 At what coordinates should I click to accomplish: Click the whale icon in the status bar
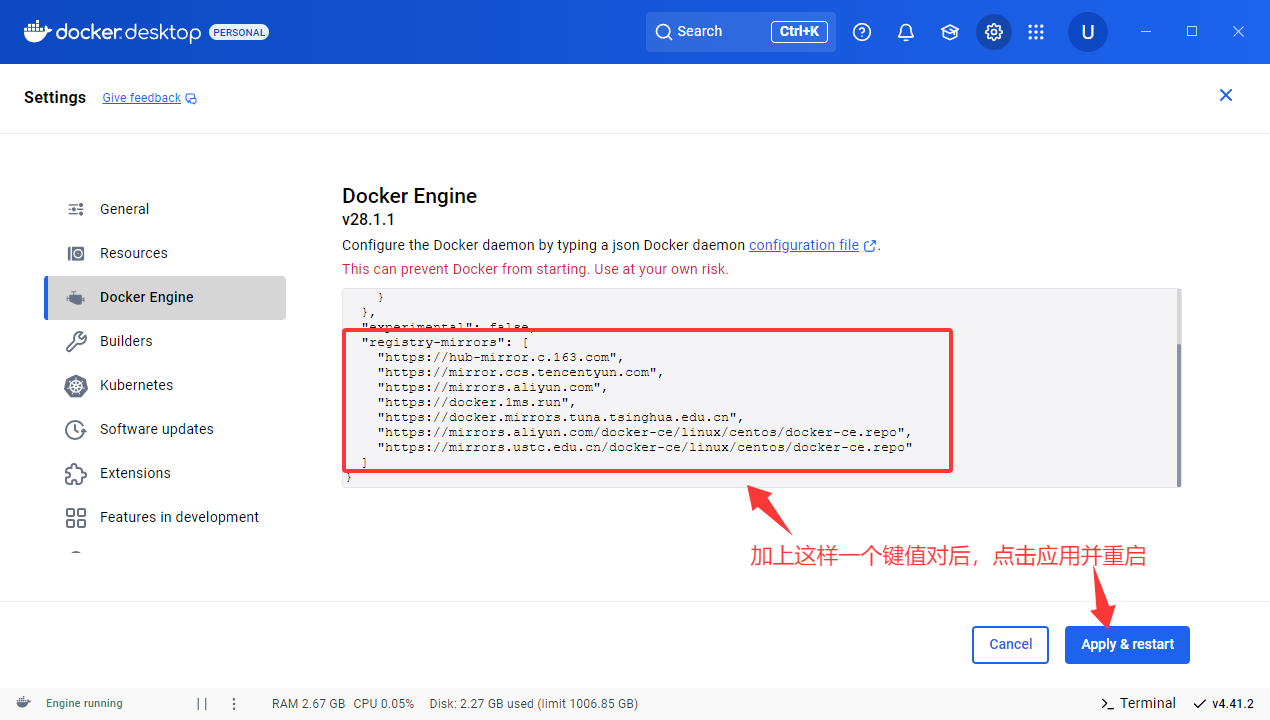tap(23, 703)
